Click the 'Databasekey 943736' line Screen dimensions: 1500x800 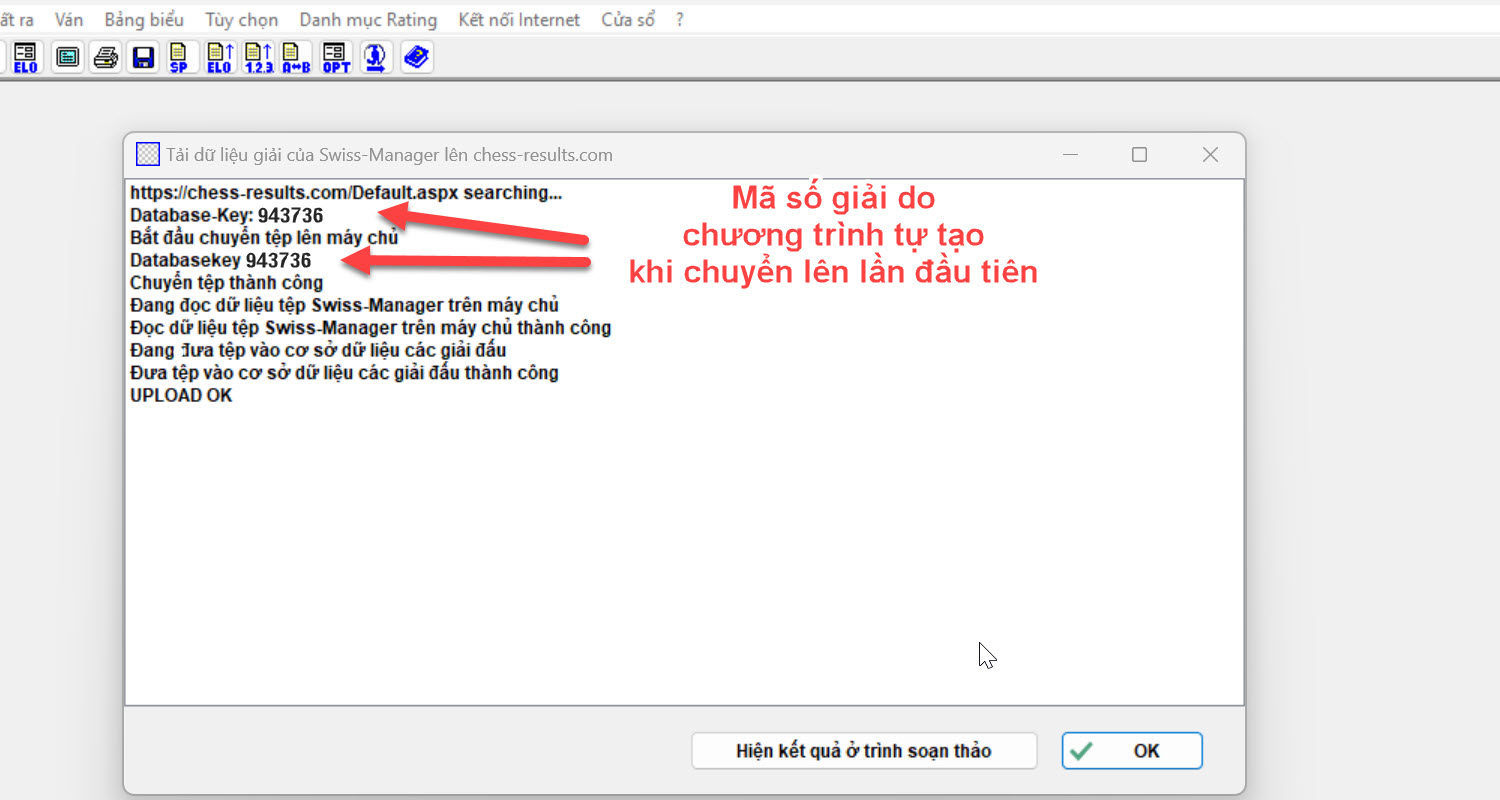pos(221,260)
